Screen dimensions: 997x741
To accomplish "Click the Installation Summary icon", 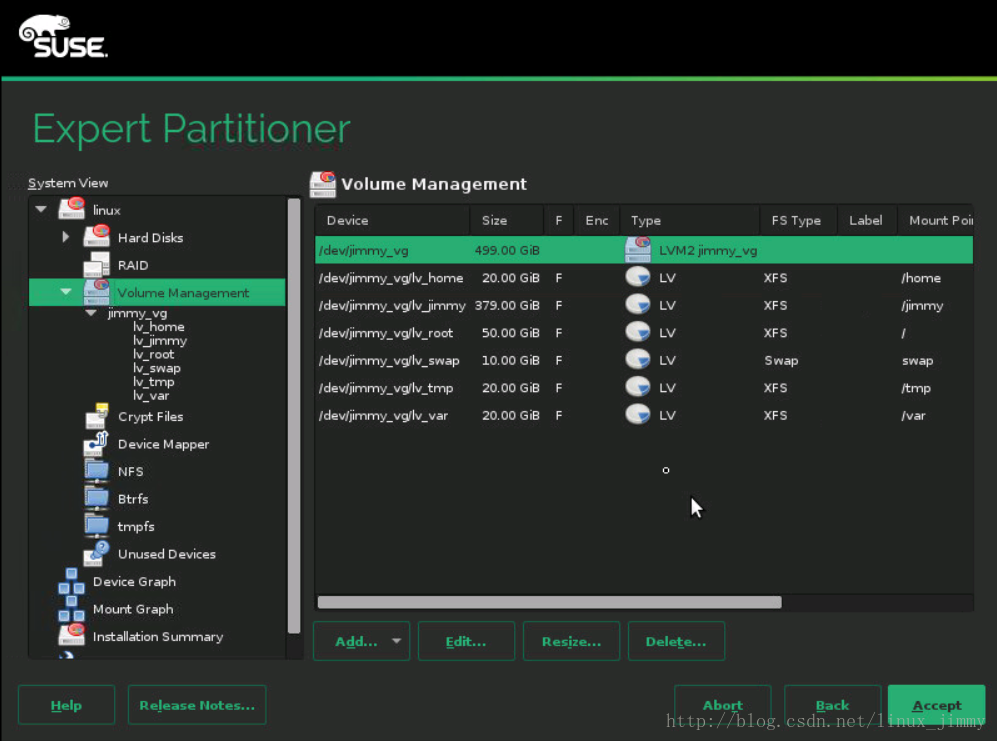I will [72, 635].
